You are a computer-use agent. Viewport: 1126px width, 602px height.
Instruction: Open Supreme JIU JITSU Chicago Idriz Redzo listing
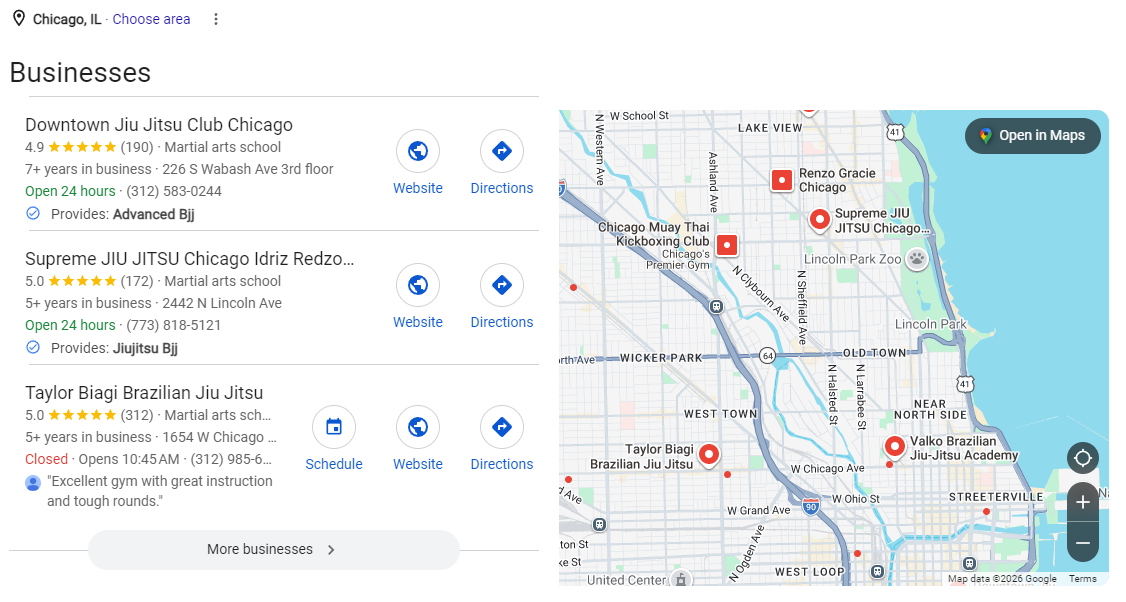pyautogui.click(x=190, y=259)
